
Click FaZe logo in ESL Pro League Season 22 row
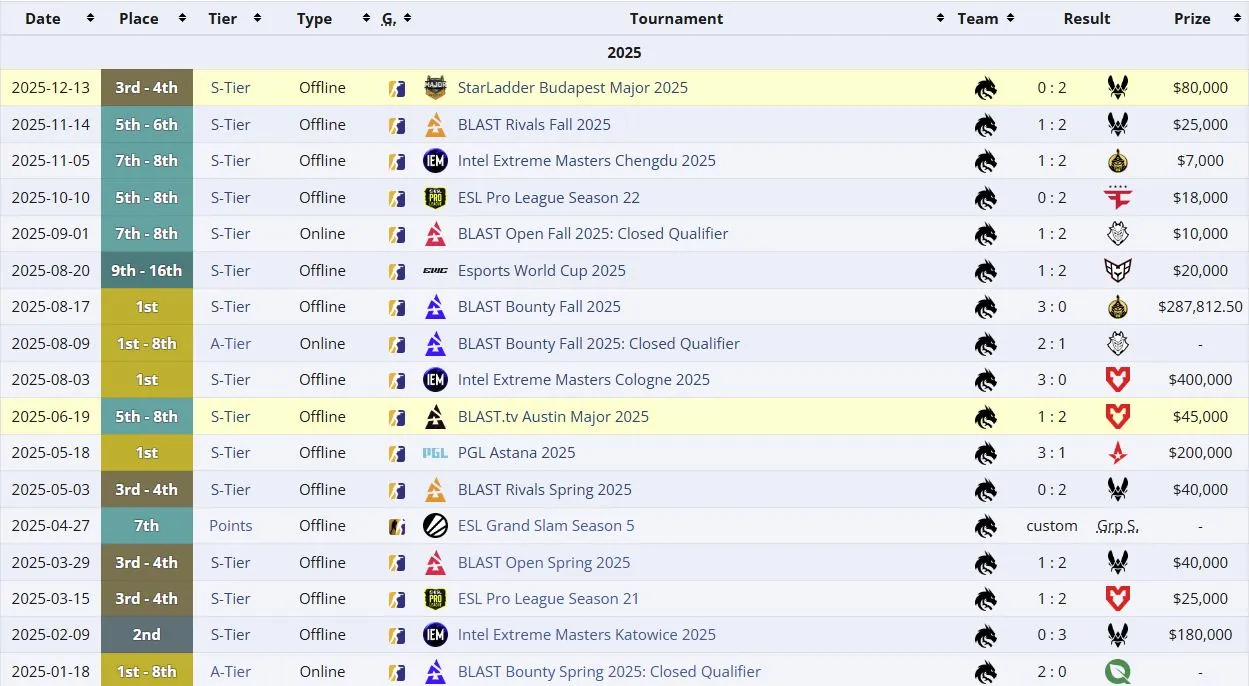pos(1117,198)
